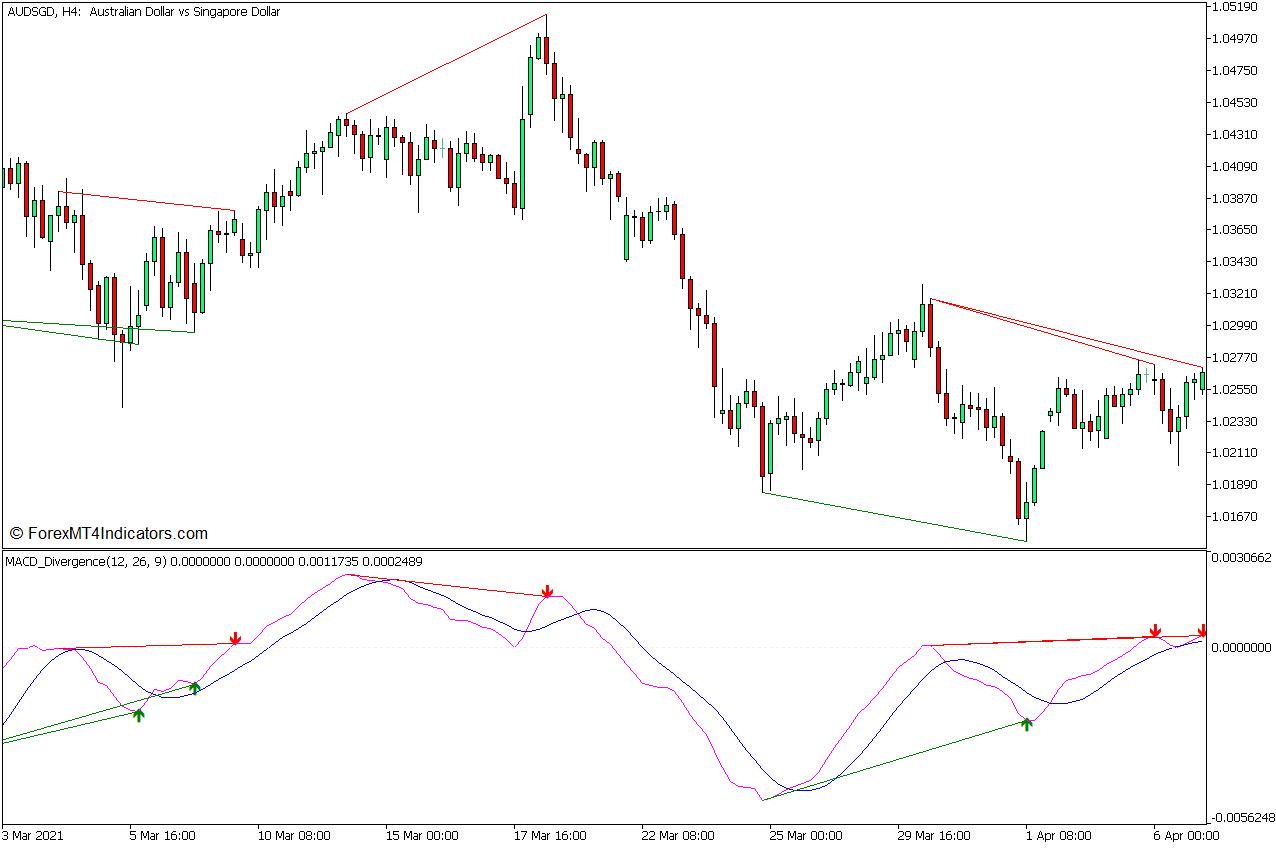Select the green up arrow near 1 Apr

[1026, 723]
